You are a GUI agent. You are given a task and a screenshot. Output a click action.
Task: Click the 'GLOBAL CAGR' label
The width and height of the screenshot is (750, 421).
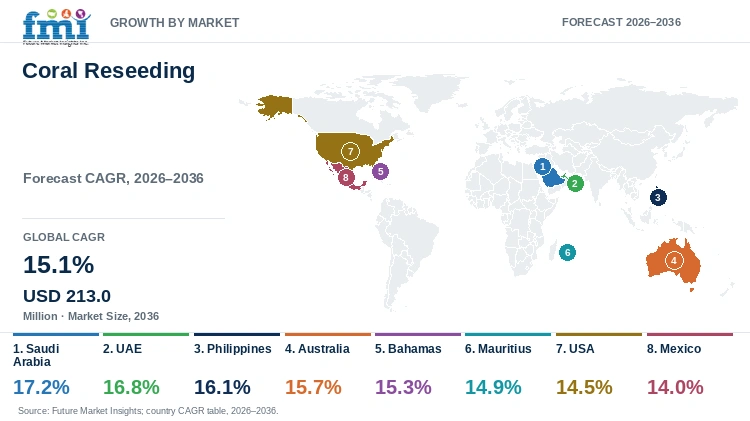tap(64, 237)
